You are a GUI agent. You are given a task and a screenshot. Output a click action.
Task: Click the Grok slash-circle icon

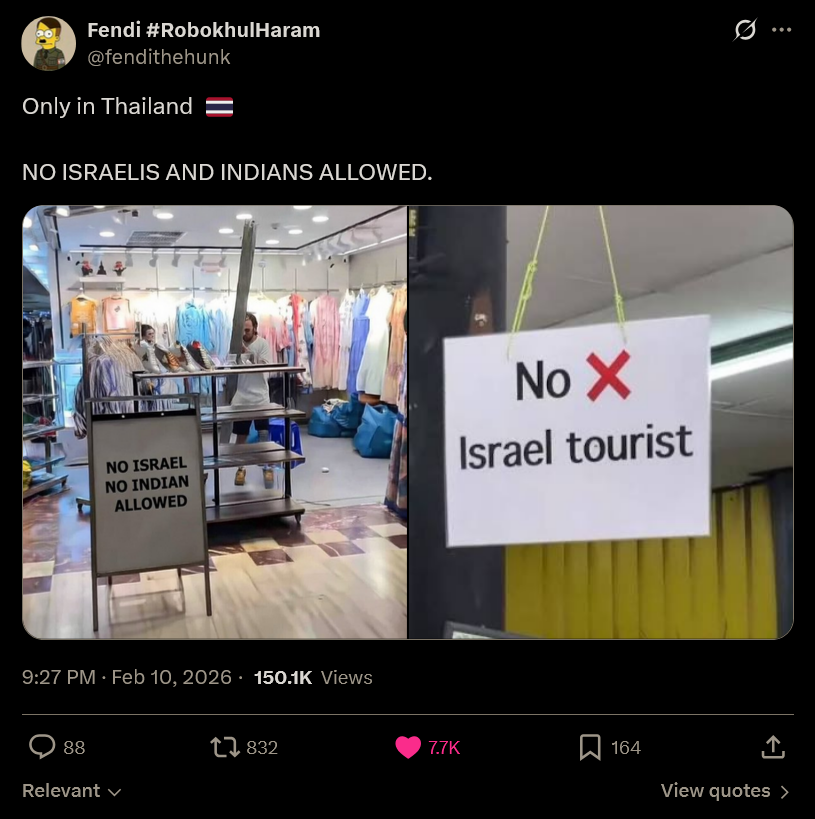pos(745,30)
